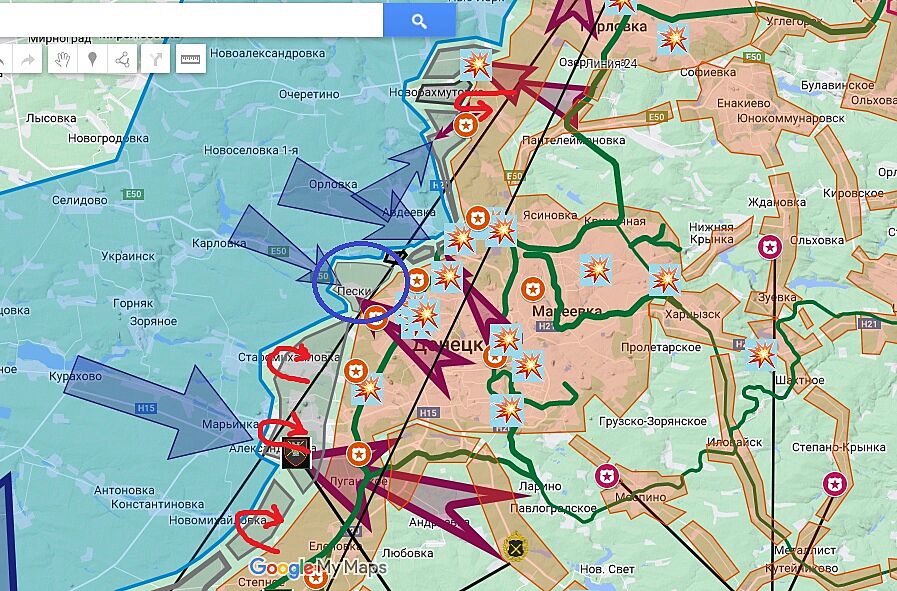Click the yellow crossed-cannons marker near Павлоградское
Image resolution: width=897 pixels, height=591 pixels.
[x=515, y=547]
